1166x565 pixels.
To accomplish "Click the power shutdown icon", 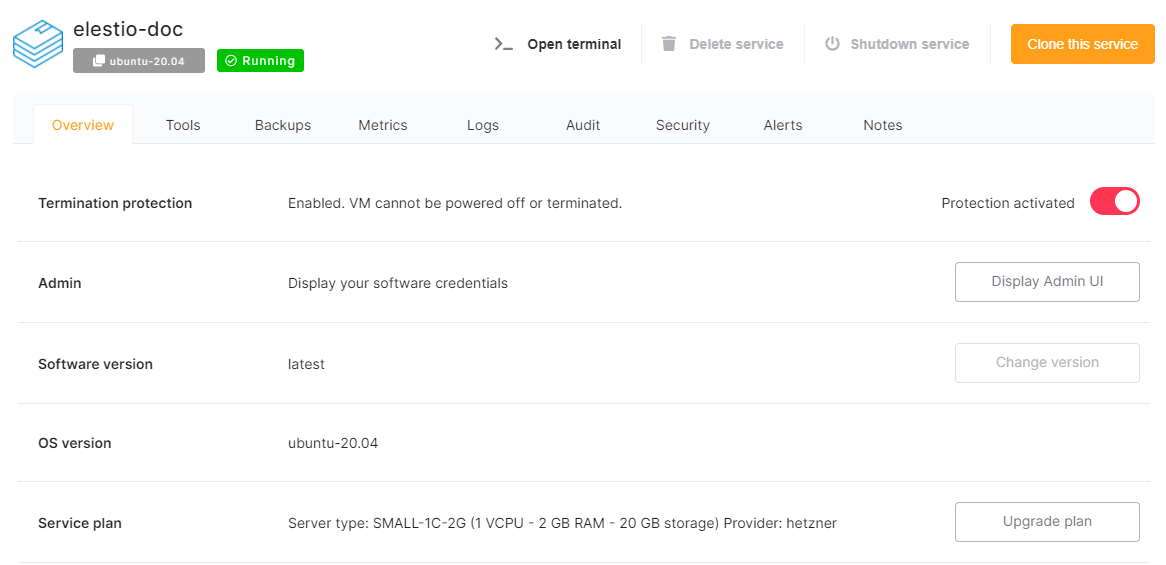I will pos(832,44).
